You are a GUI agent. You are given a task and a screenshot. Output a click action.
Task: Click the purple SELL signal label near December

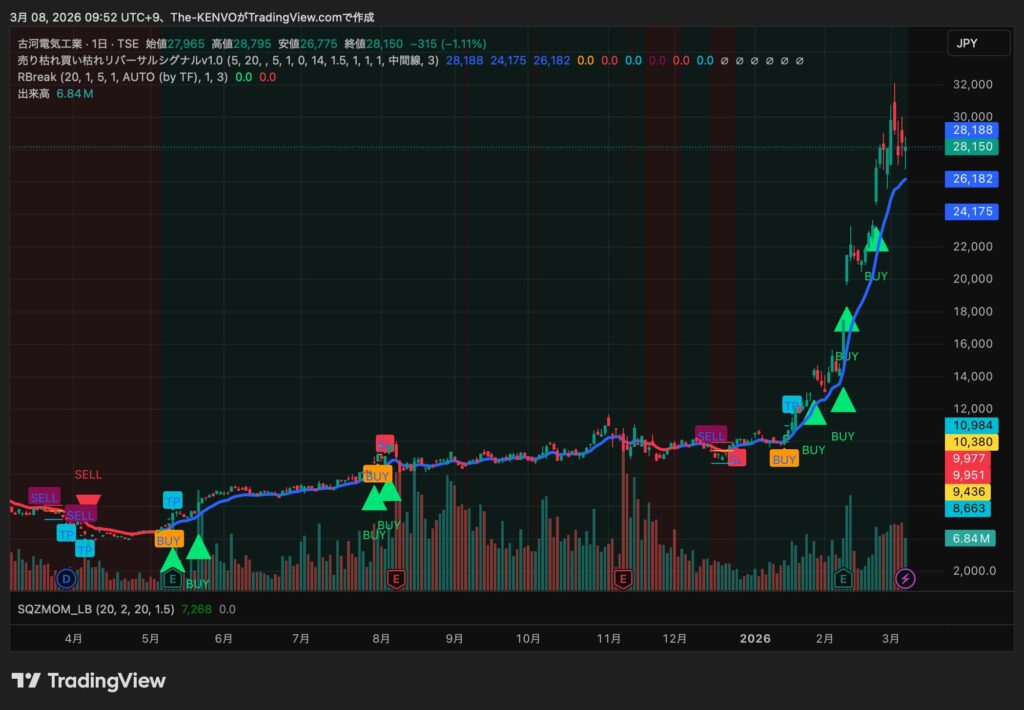pos(711,436)
